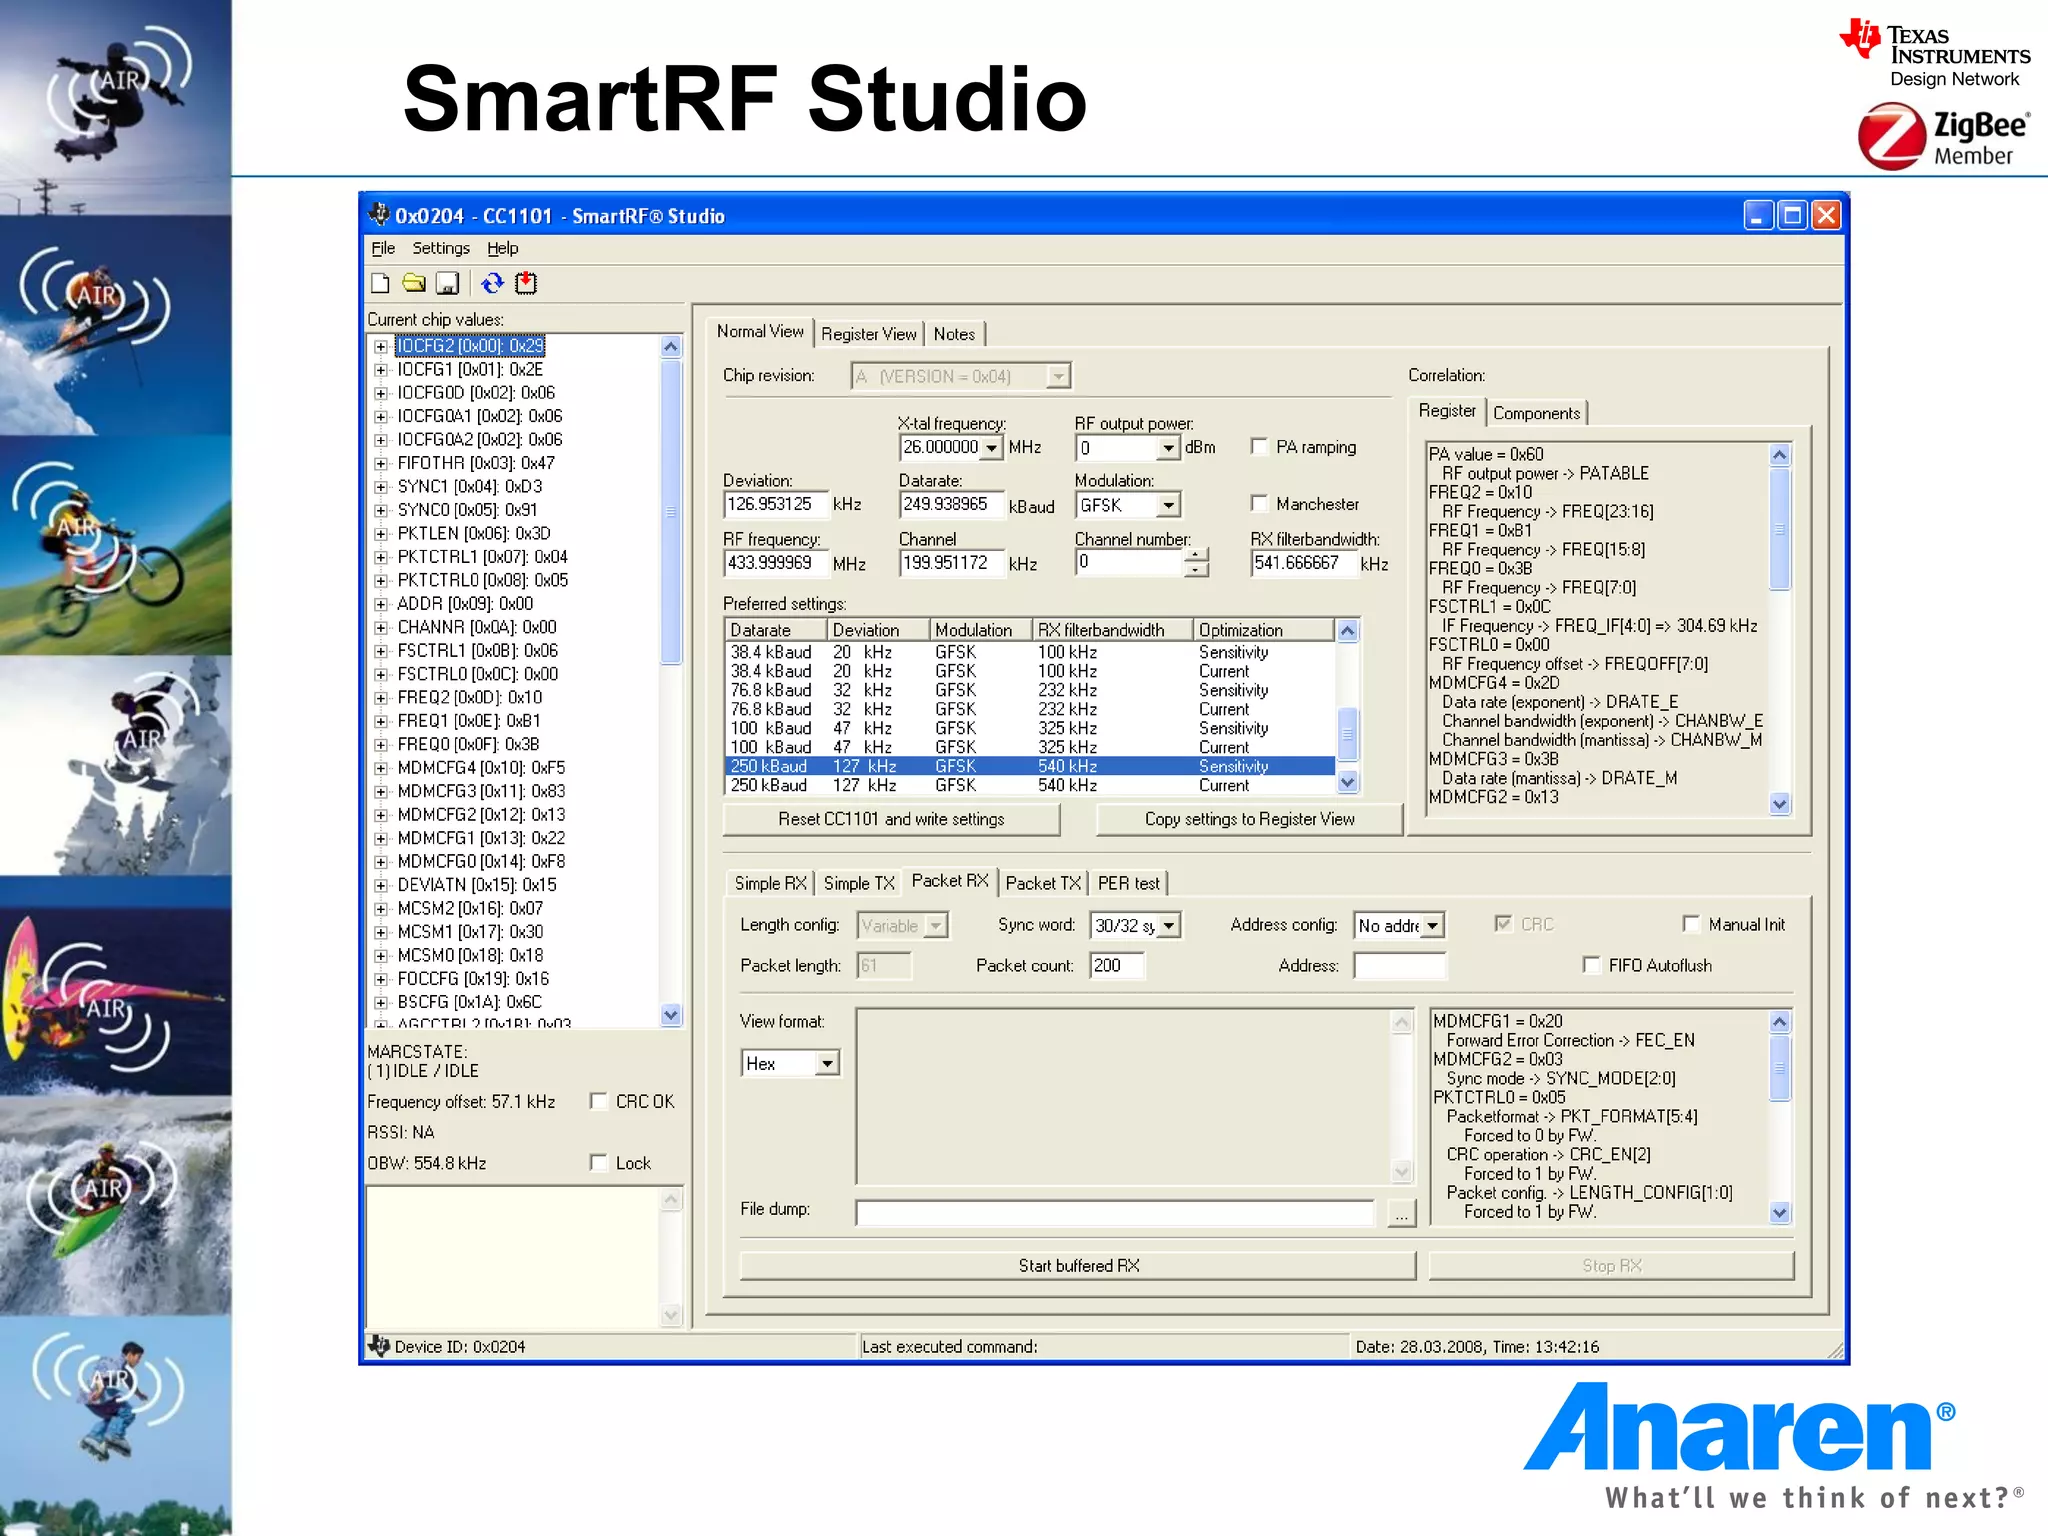Decrement the Channel number stepper
Viewport: 2048px width, 1536px height.
tap(1196, 570)
